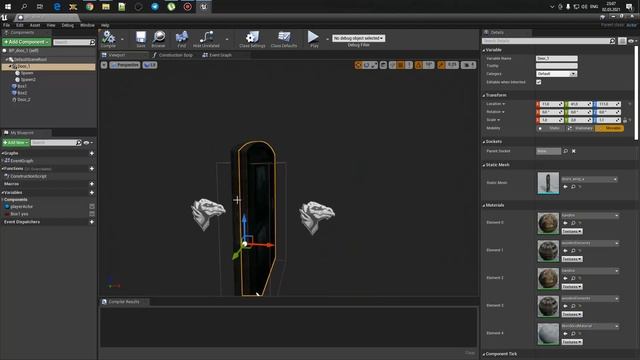This screenshot has height=360, width=640.
Task: Open the Category dropdown set to Default
Action: (x=556, y=74)
